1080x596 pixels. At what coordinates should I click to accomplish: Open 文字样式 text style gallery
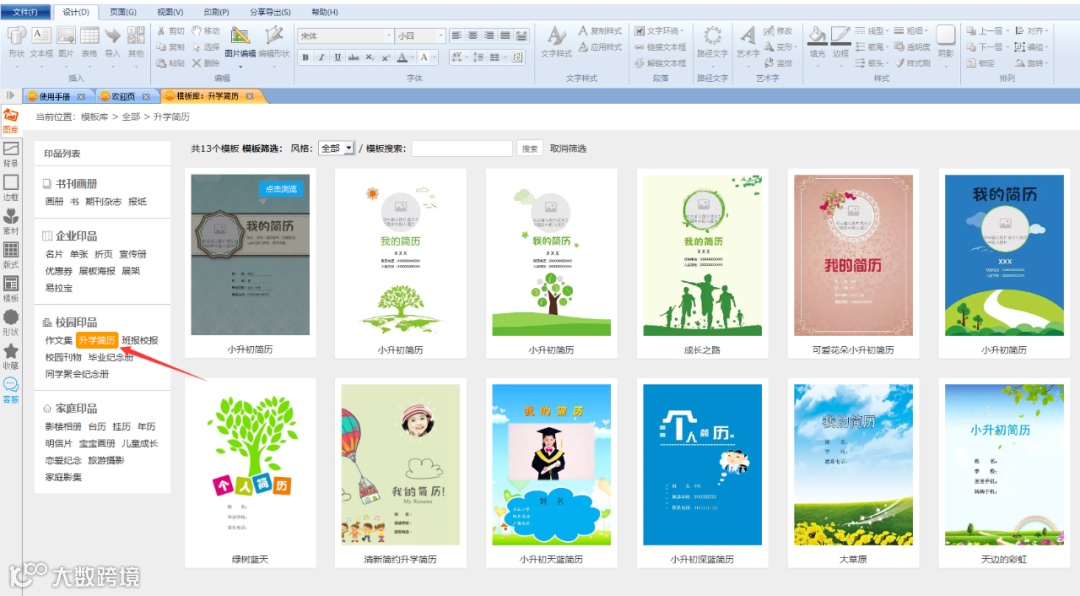click(556, 42)
